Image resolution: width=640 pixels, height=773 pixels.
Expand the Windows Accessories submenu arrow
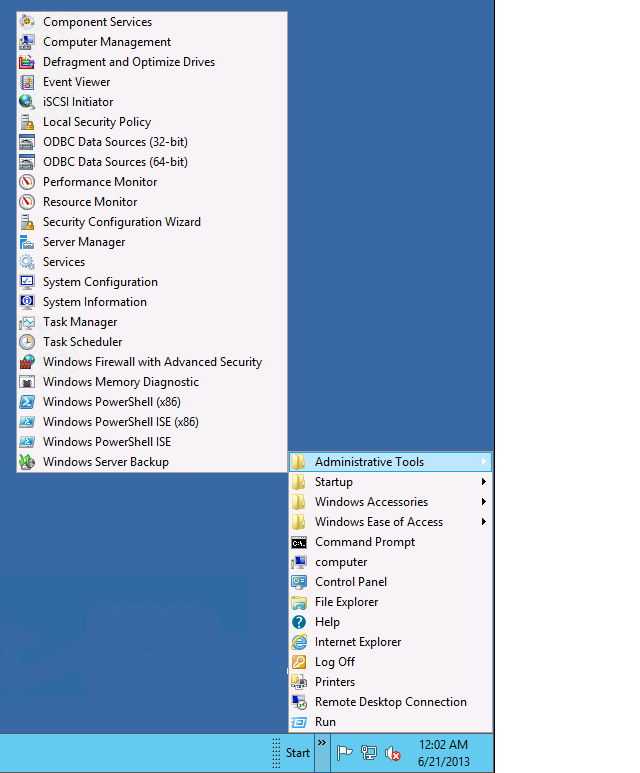click(484, 502)
